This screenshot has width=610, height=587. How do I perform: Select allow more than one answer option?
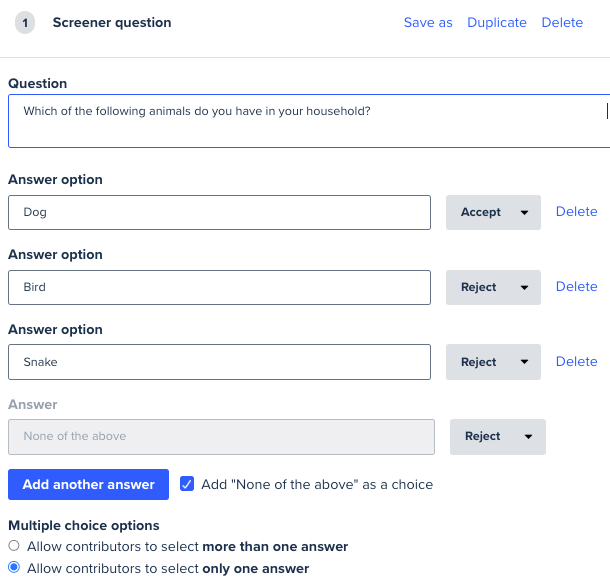[14, 546]
